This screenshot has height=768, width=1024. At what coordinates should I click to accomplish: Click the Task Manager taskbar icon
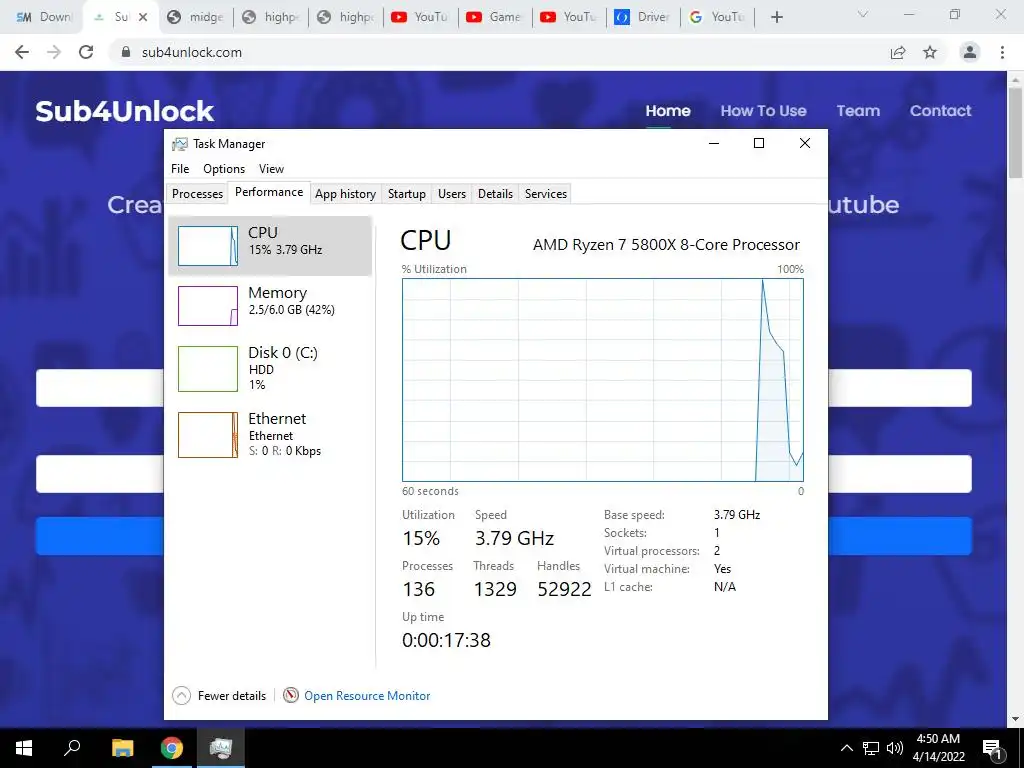tap(221, 748)
